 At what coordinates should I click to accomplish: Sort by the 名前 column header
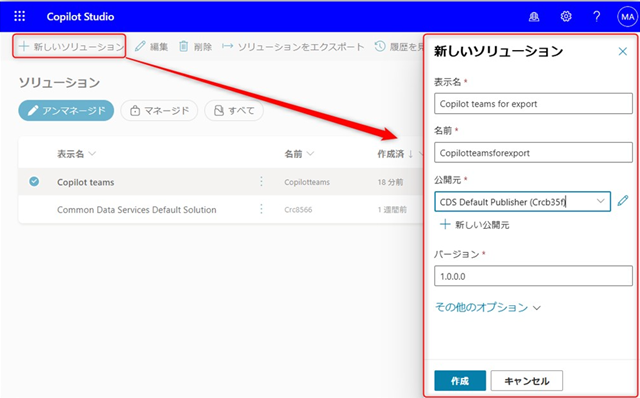[299, 154]
